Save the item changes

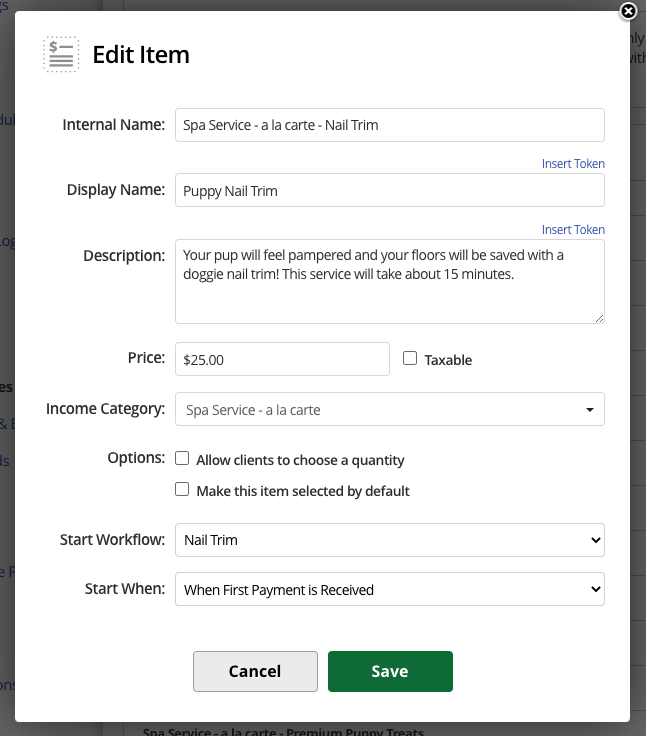coord(390,671)
